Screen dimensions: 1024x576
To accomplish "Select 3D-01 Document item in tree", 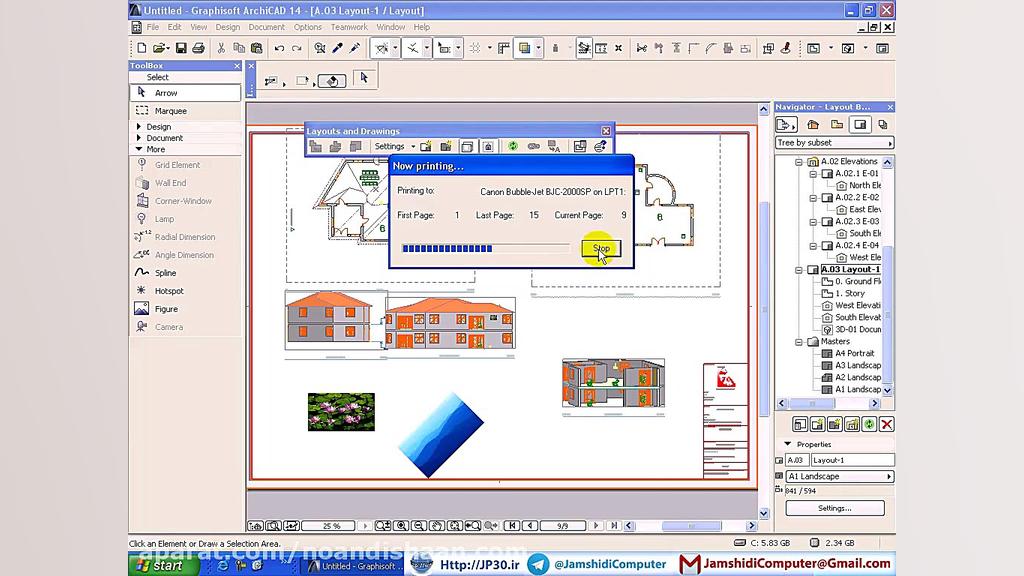I will [x=858, y=329].
